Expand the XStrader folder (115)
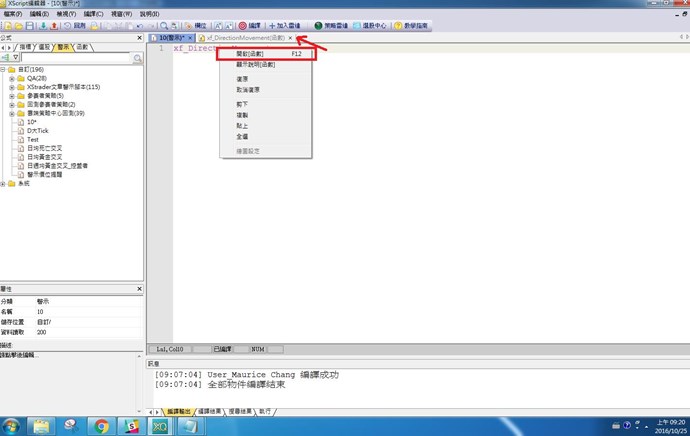This screenshot has height=436, width=690. click(12, 87)
